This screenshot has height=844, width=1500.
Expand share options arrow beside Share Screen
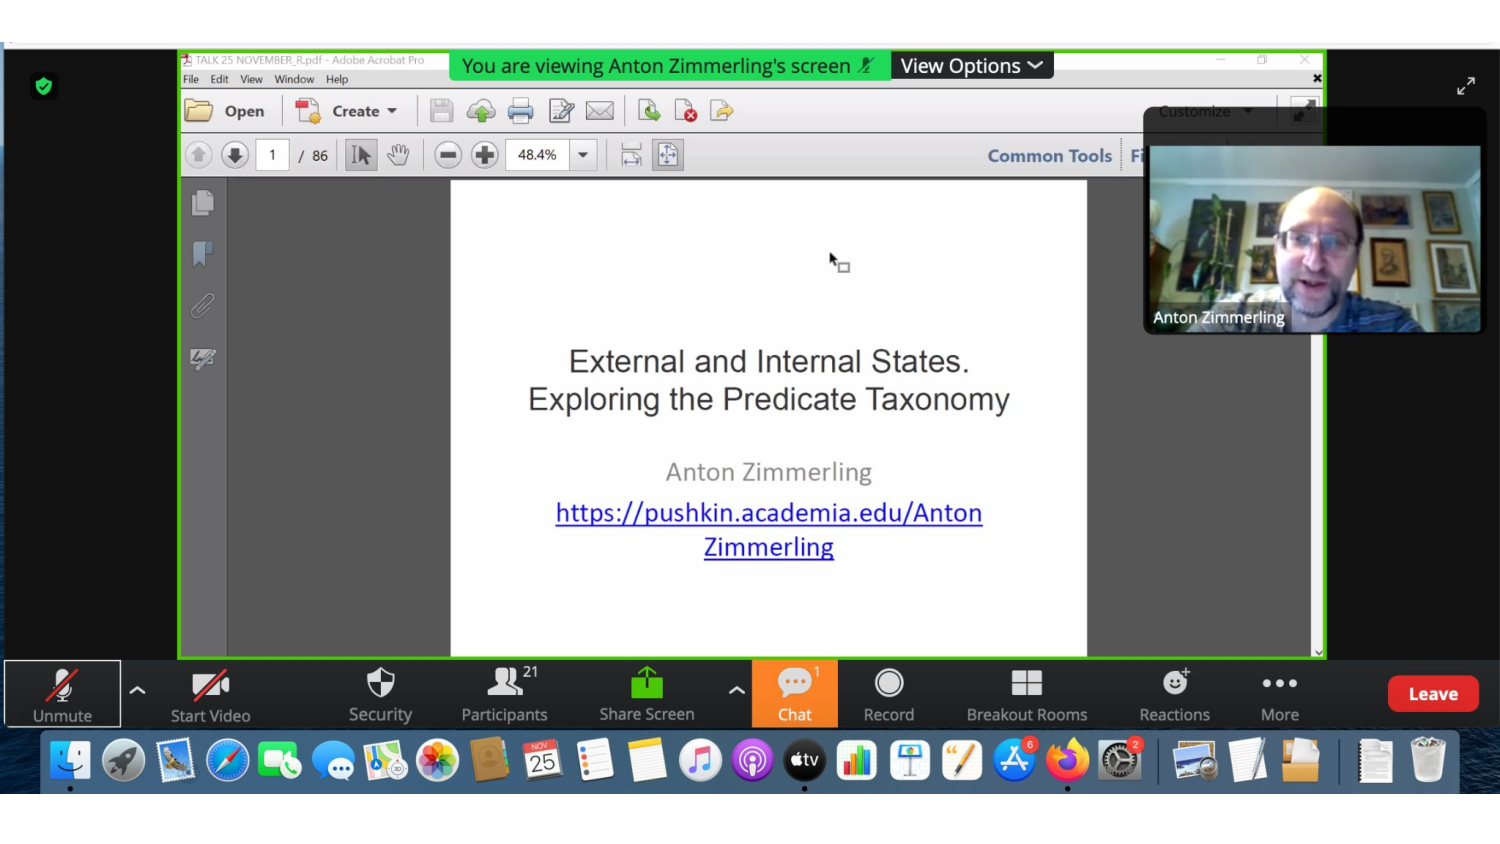[736, 690]
